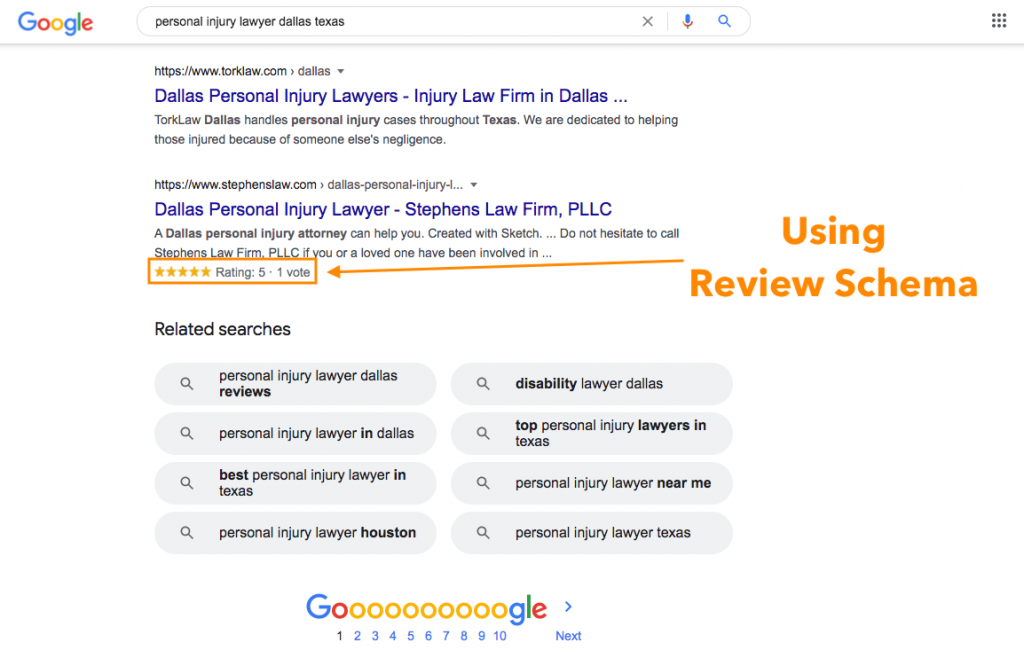1024x666 pixels.
Task: Go to results page 4
Action: (392, 636)
